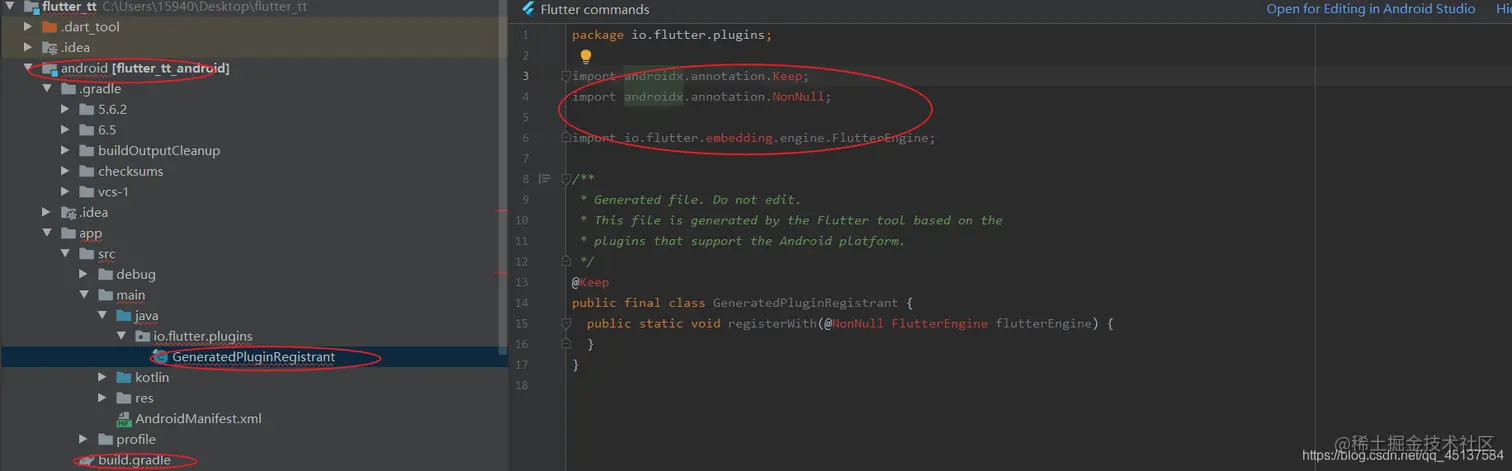The width and height of the screenshot is (1512, 471).
Task: Click line number 17 in the gutter
Action: point(524,364)
